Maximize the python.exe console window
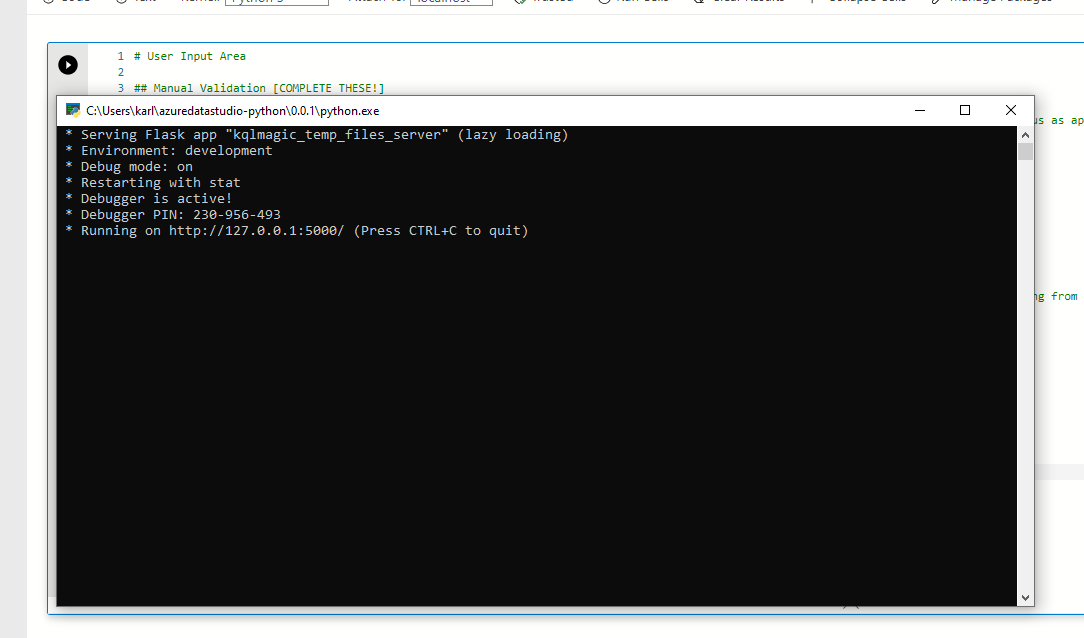Screen dimensions: 1084x638 (x=964, y=110)
